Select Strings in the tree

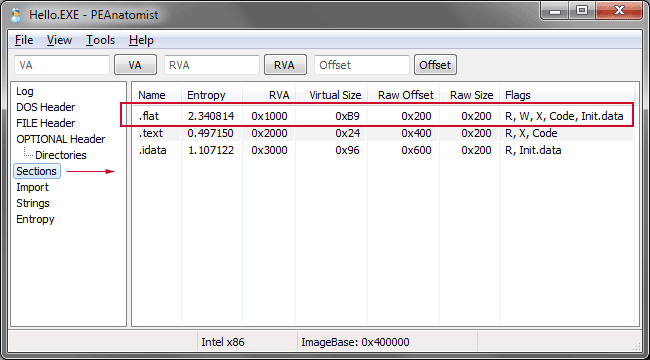(x=33, y=203)
